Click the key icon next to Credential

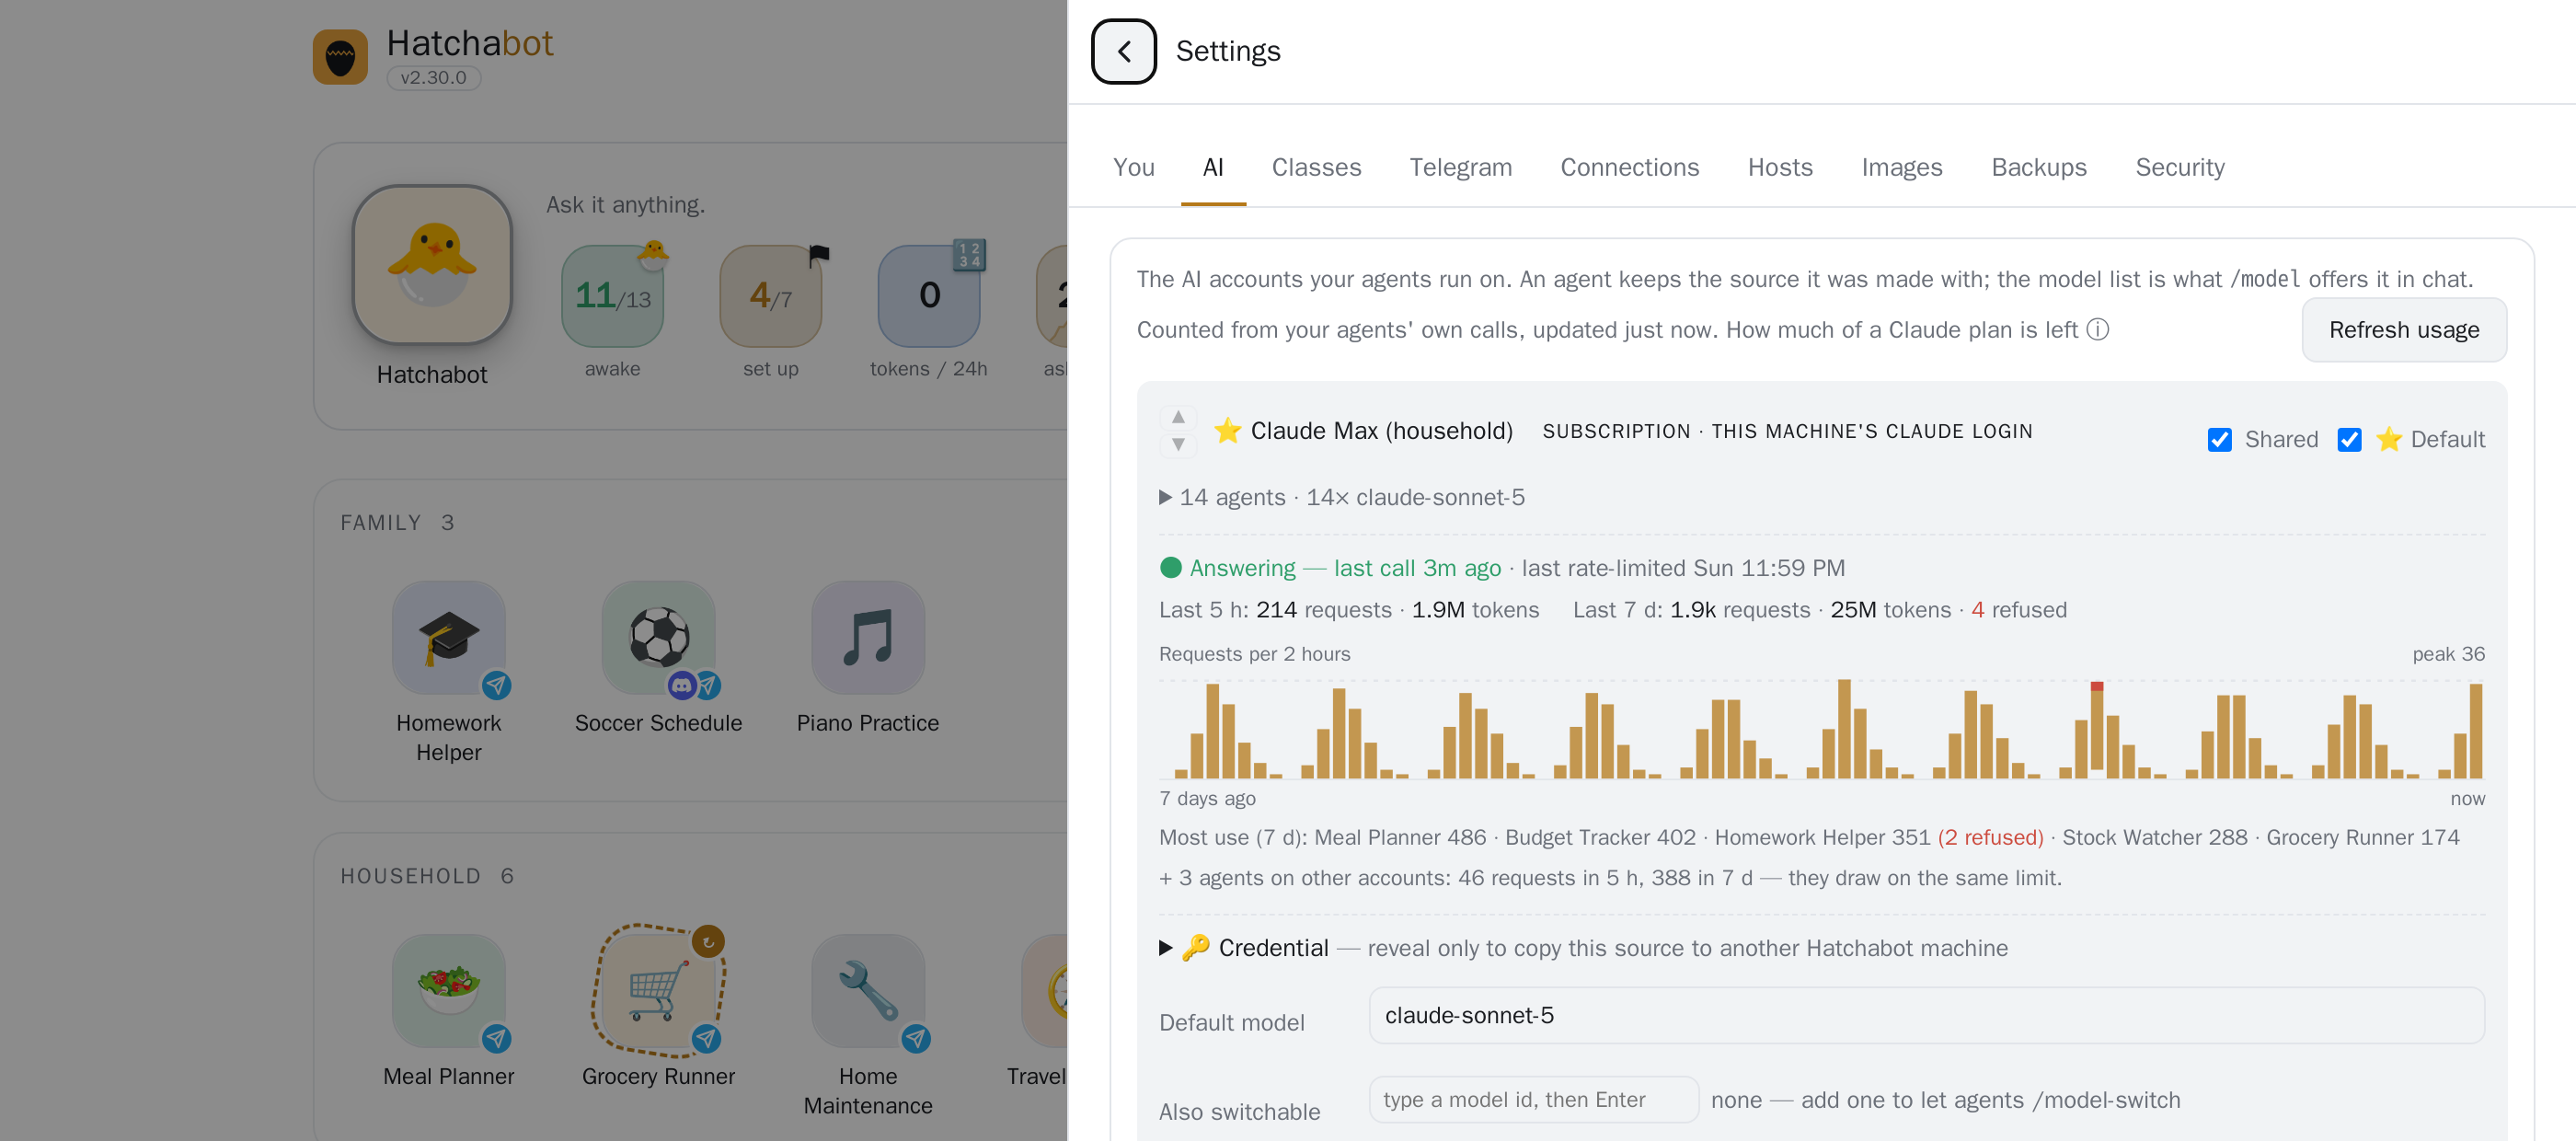[x=1195, y=947]
